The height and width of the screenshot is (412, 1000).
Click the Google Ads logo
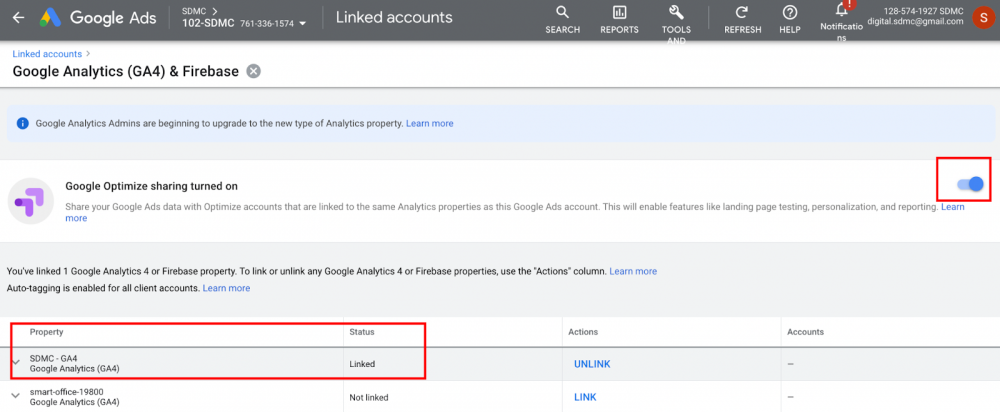click(98, 18)
